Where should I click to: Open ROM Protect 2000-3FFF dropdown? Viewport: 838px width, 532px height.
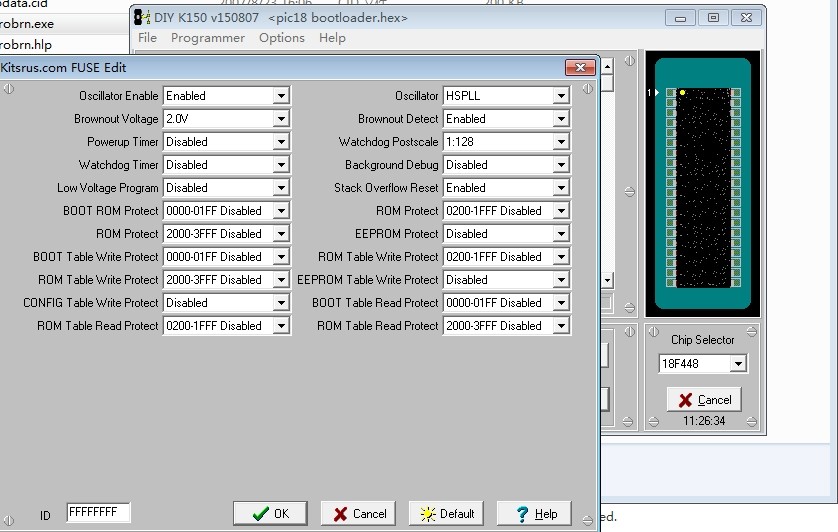(281, 234)
